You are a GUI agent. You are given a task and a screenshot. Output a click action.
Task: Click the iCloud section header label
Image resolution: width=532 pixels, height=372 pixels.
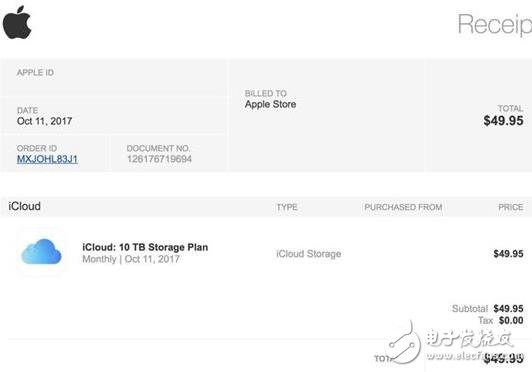(x=24, y=206)
